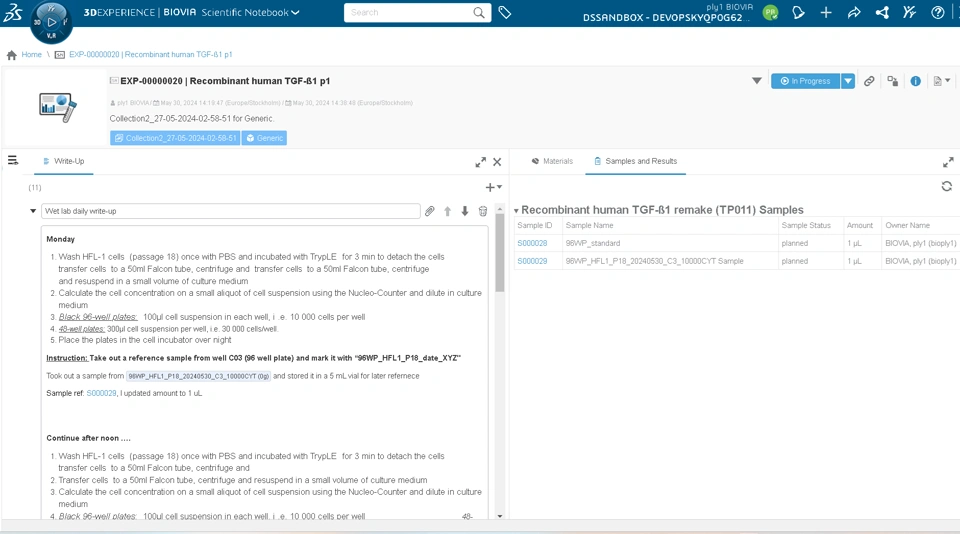Open the blue information icon
The width and height of the screenshot is (960, 534).
point(915,81)
